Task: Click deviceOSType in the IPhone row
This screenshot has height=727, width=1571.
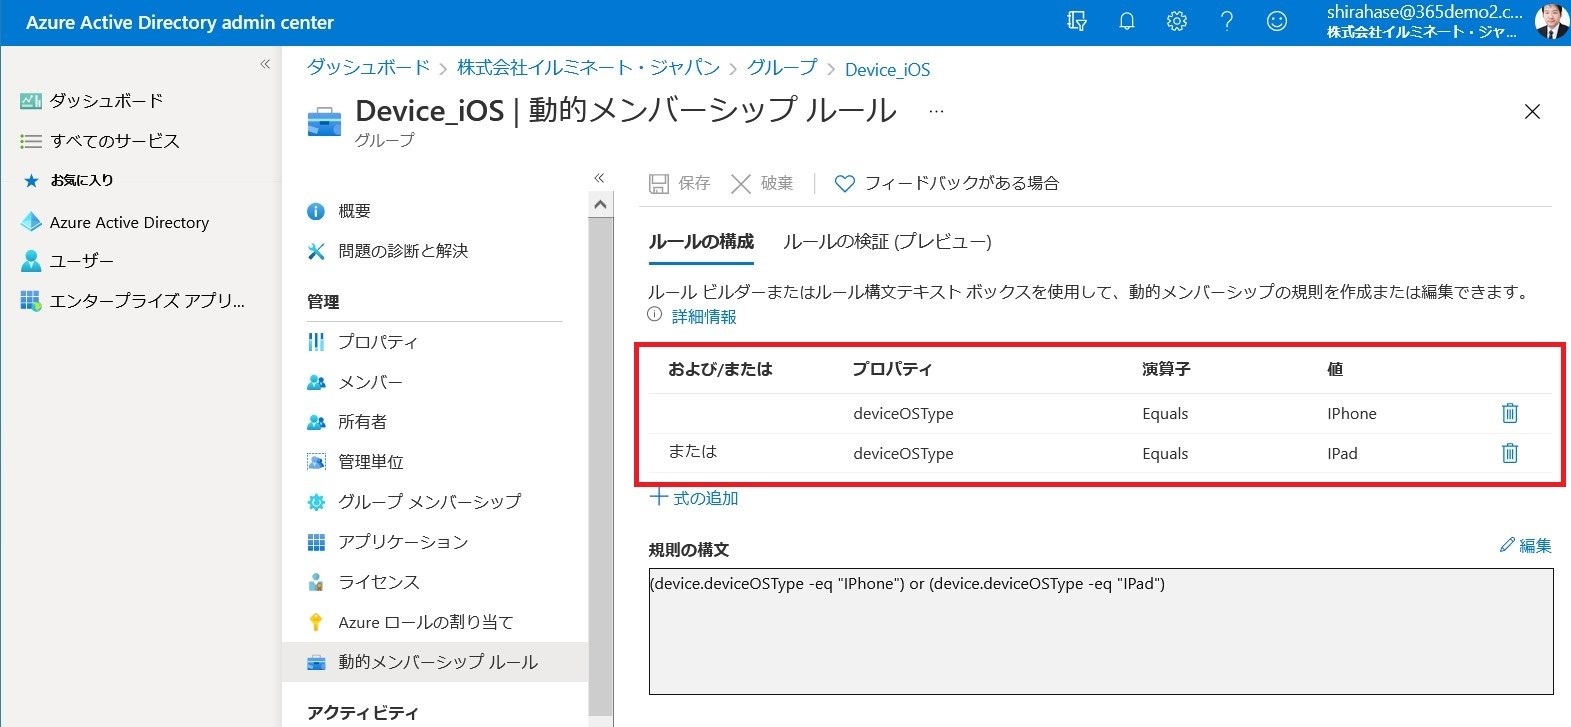Action: point(903,414)
